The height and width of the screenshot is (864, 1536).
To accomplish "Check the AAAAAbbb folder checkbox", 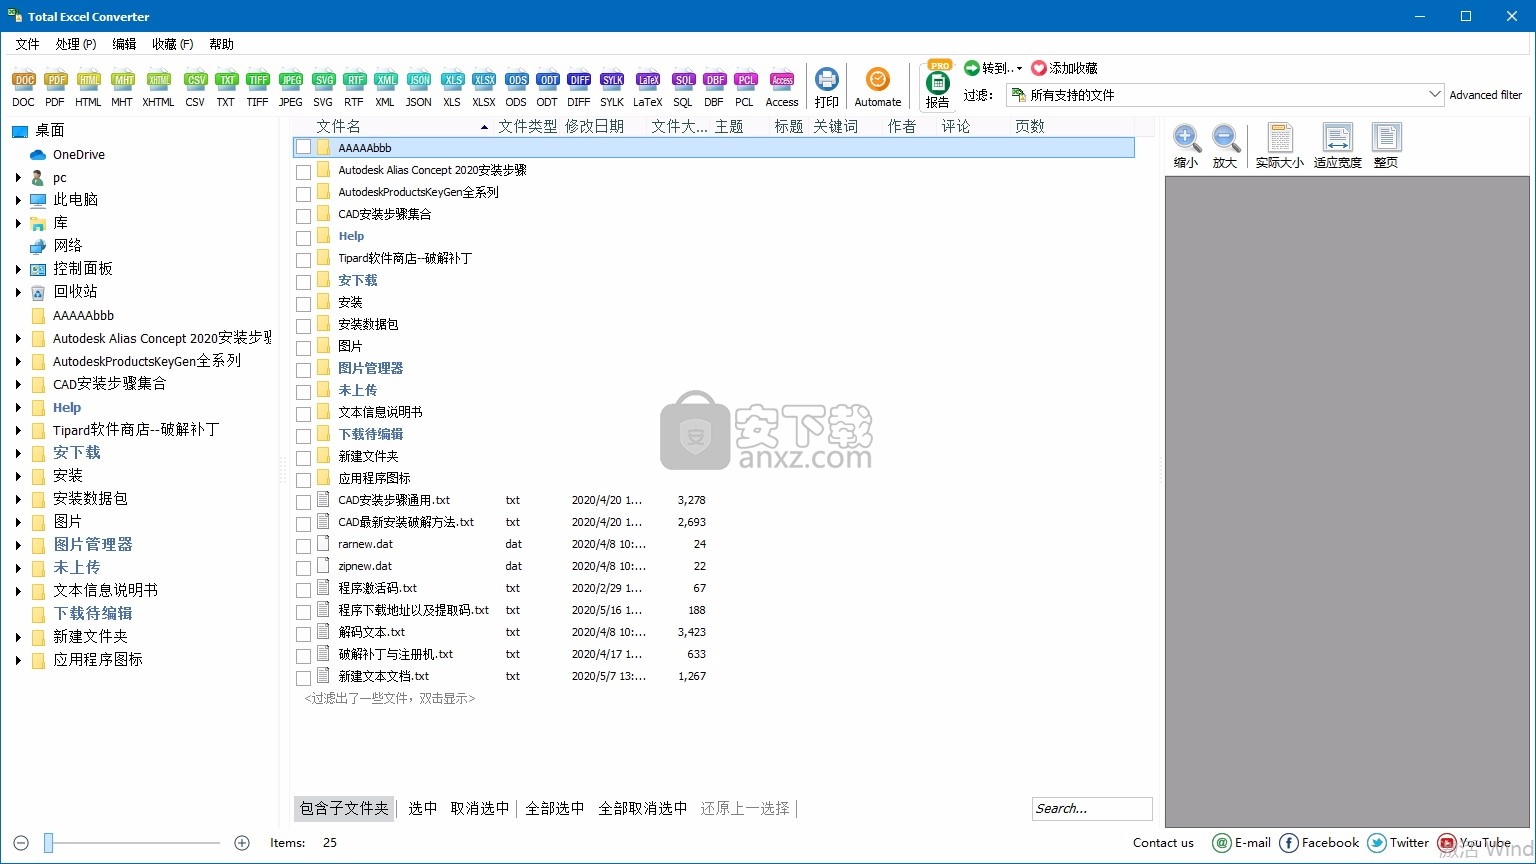I will 303,148.
